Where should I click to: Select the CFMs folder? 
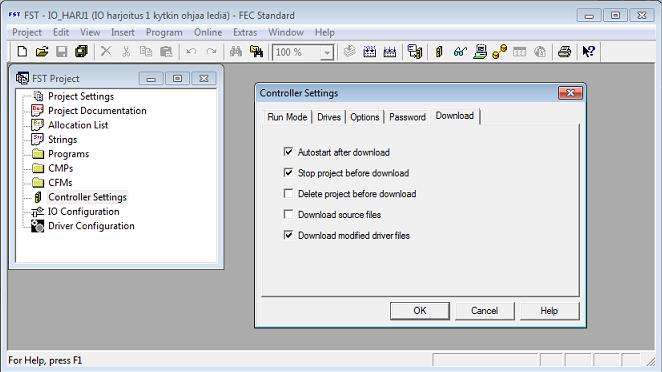coord(60,182)
